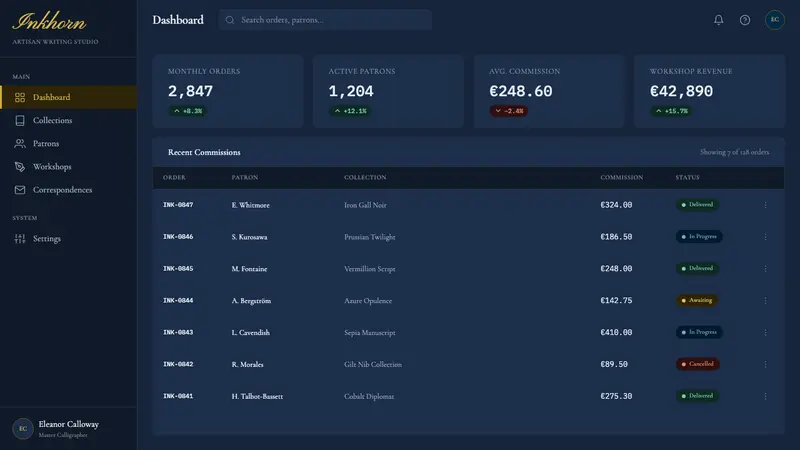
Task: Click patron M. Fontaine
Action: [x=249, y=269]
